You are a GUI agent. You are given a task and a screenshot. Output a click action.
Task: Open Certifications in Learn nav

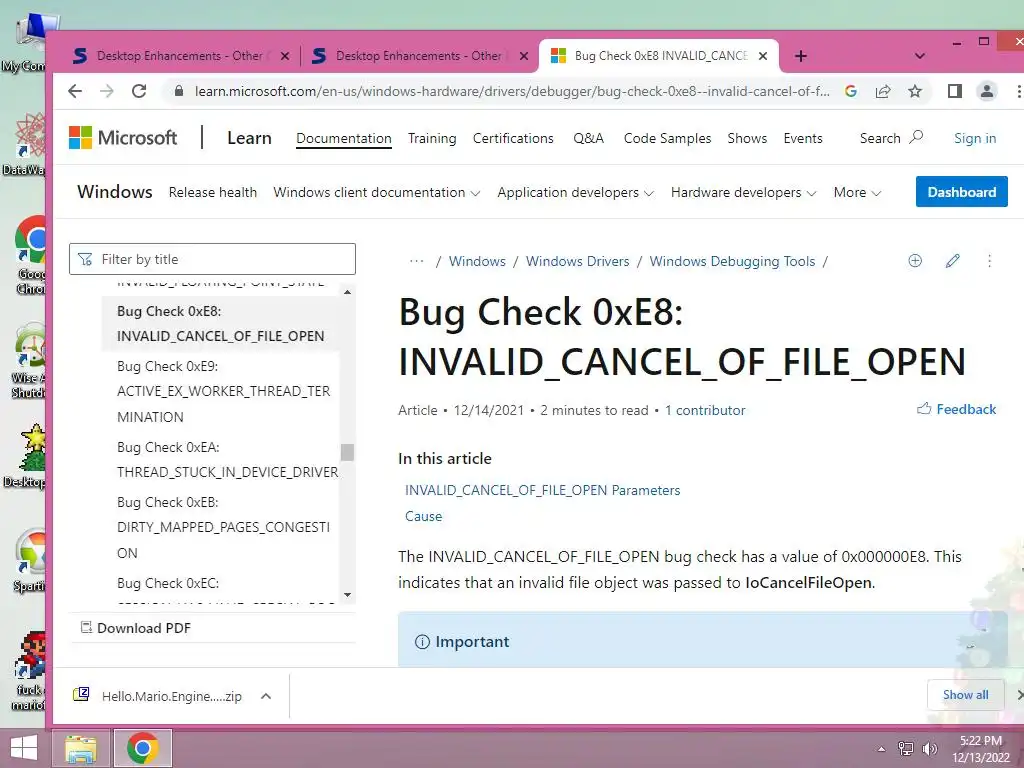click(x=513, y=138)
